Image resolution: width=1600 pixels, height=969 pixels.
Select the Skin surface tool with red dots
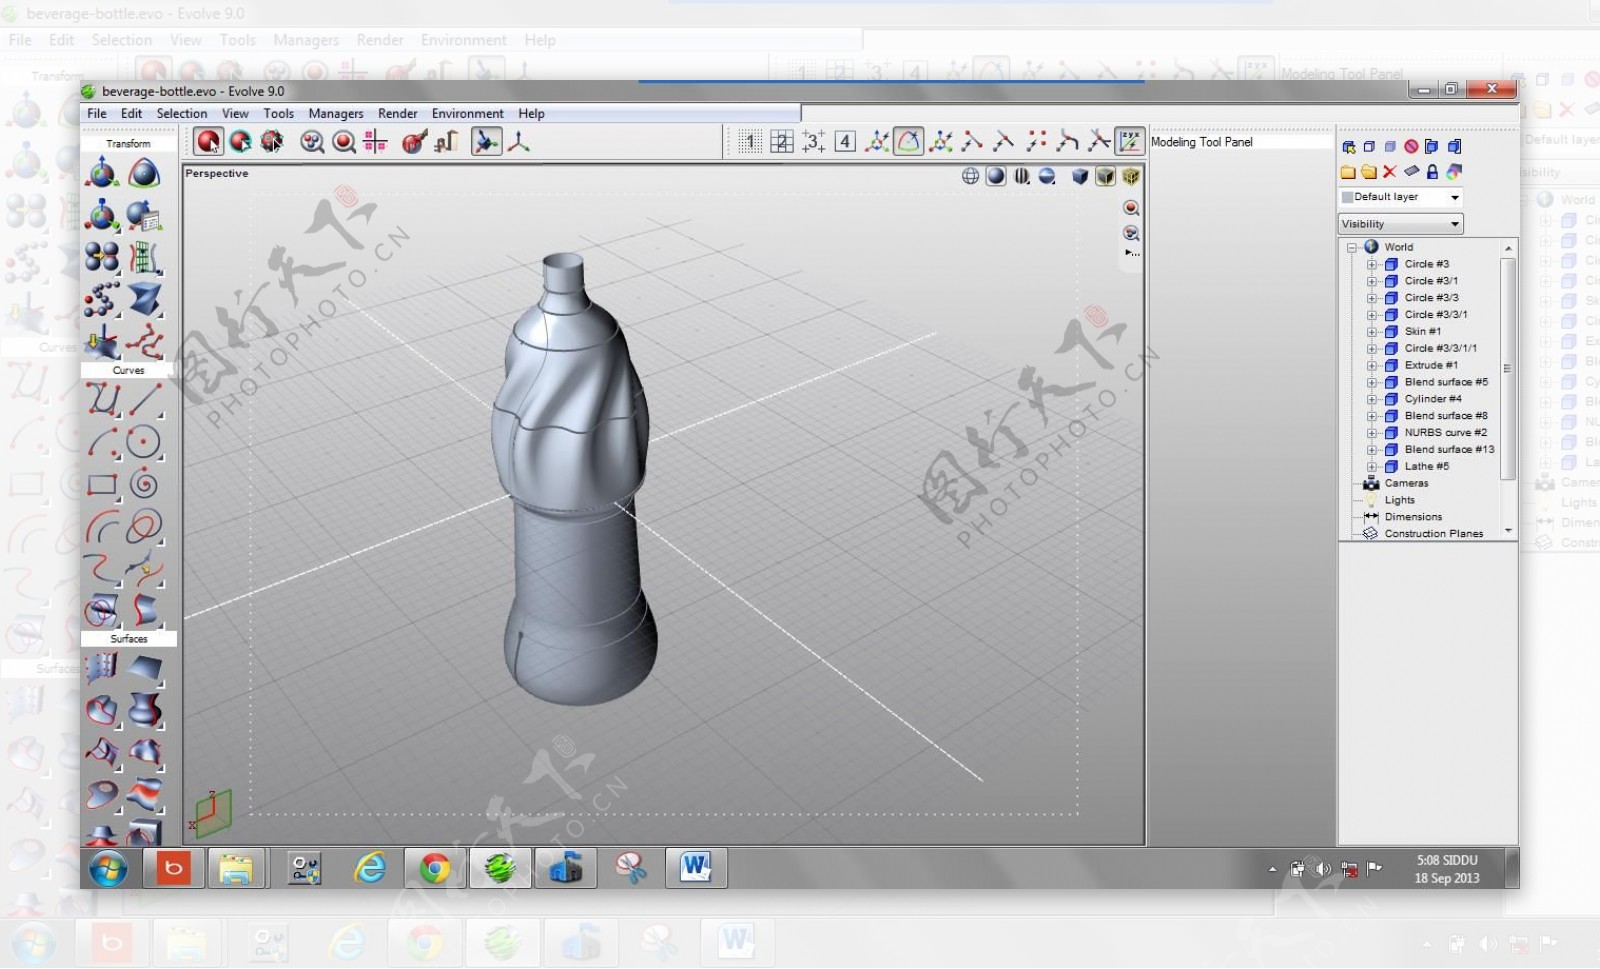tap(102, 667)
